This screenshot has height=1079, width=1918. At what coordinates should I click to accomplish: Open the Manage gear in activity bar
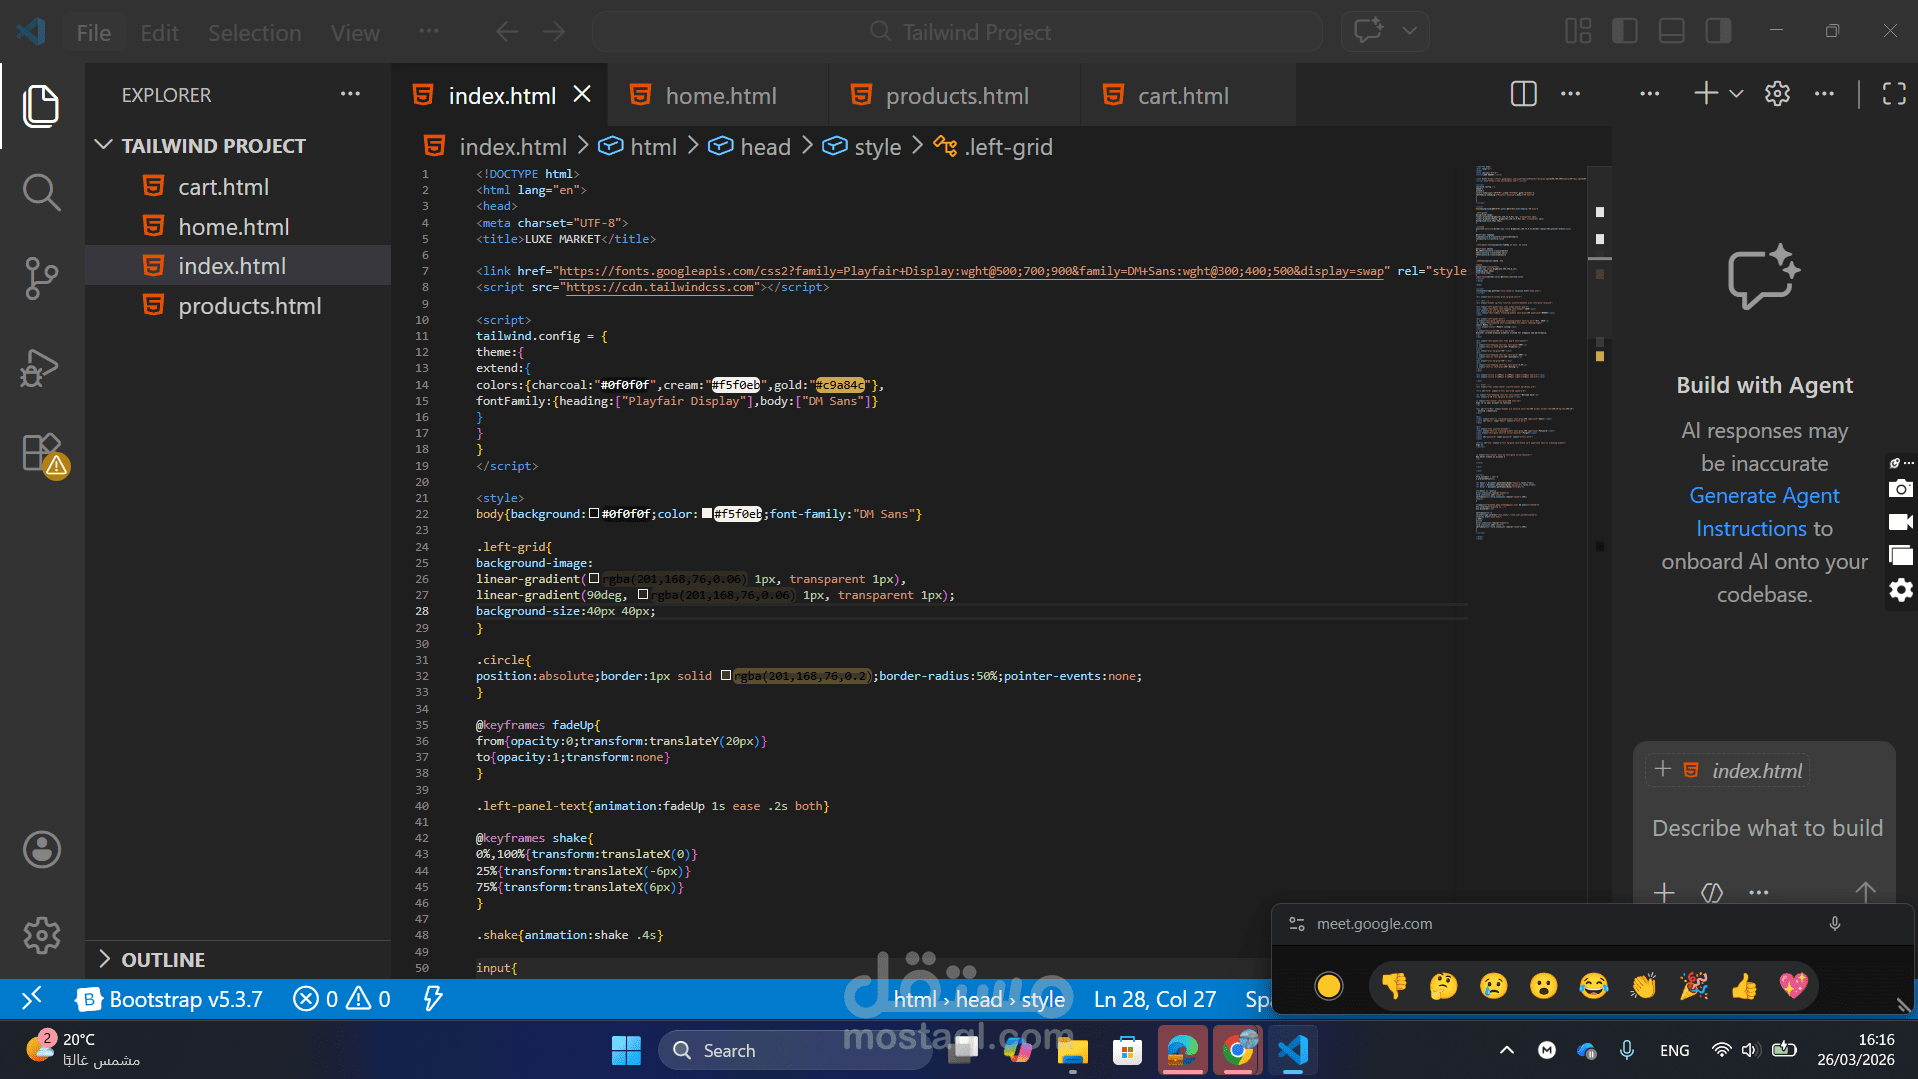click(41, 936)
